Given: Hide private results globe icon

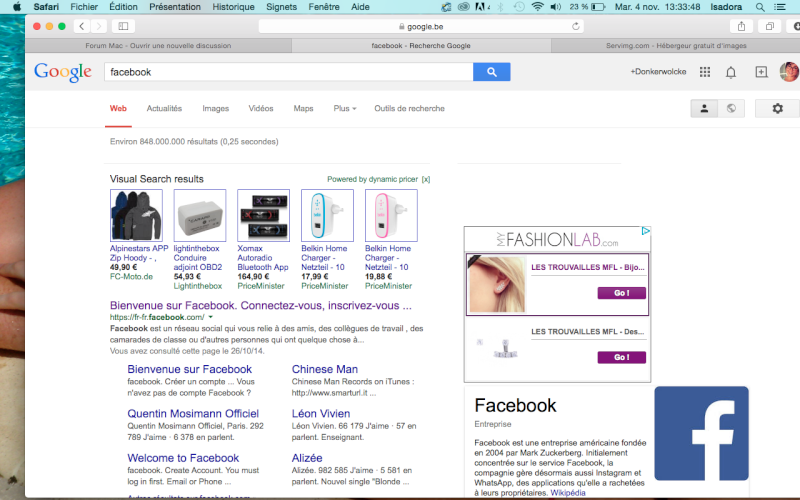Looking at the screenshot, I should [731, 108].
